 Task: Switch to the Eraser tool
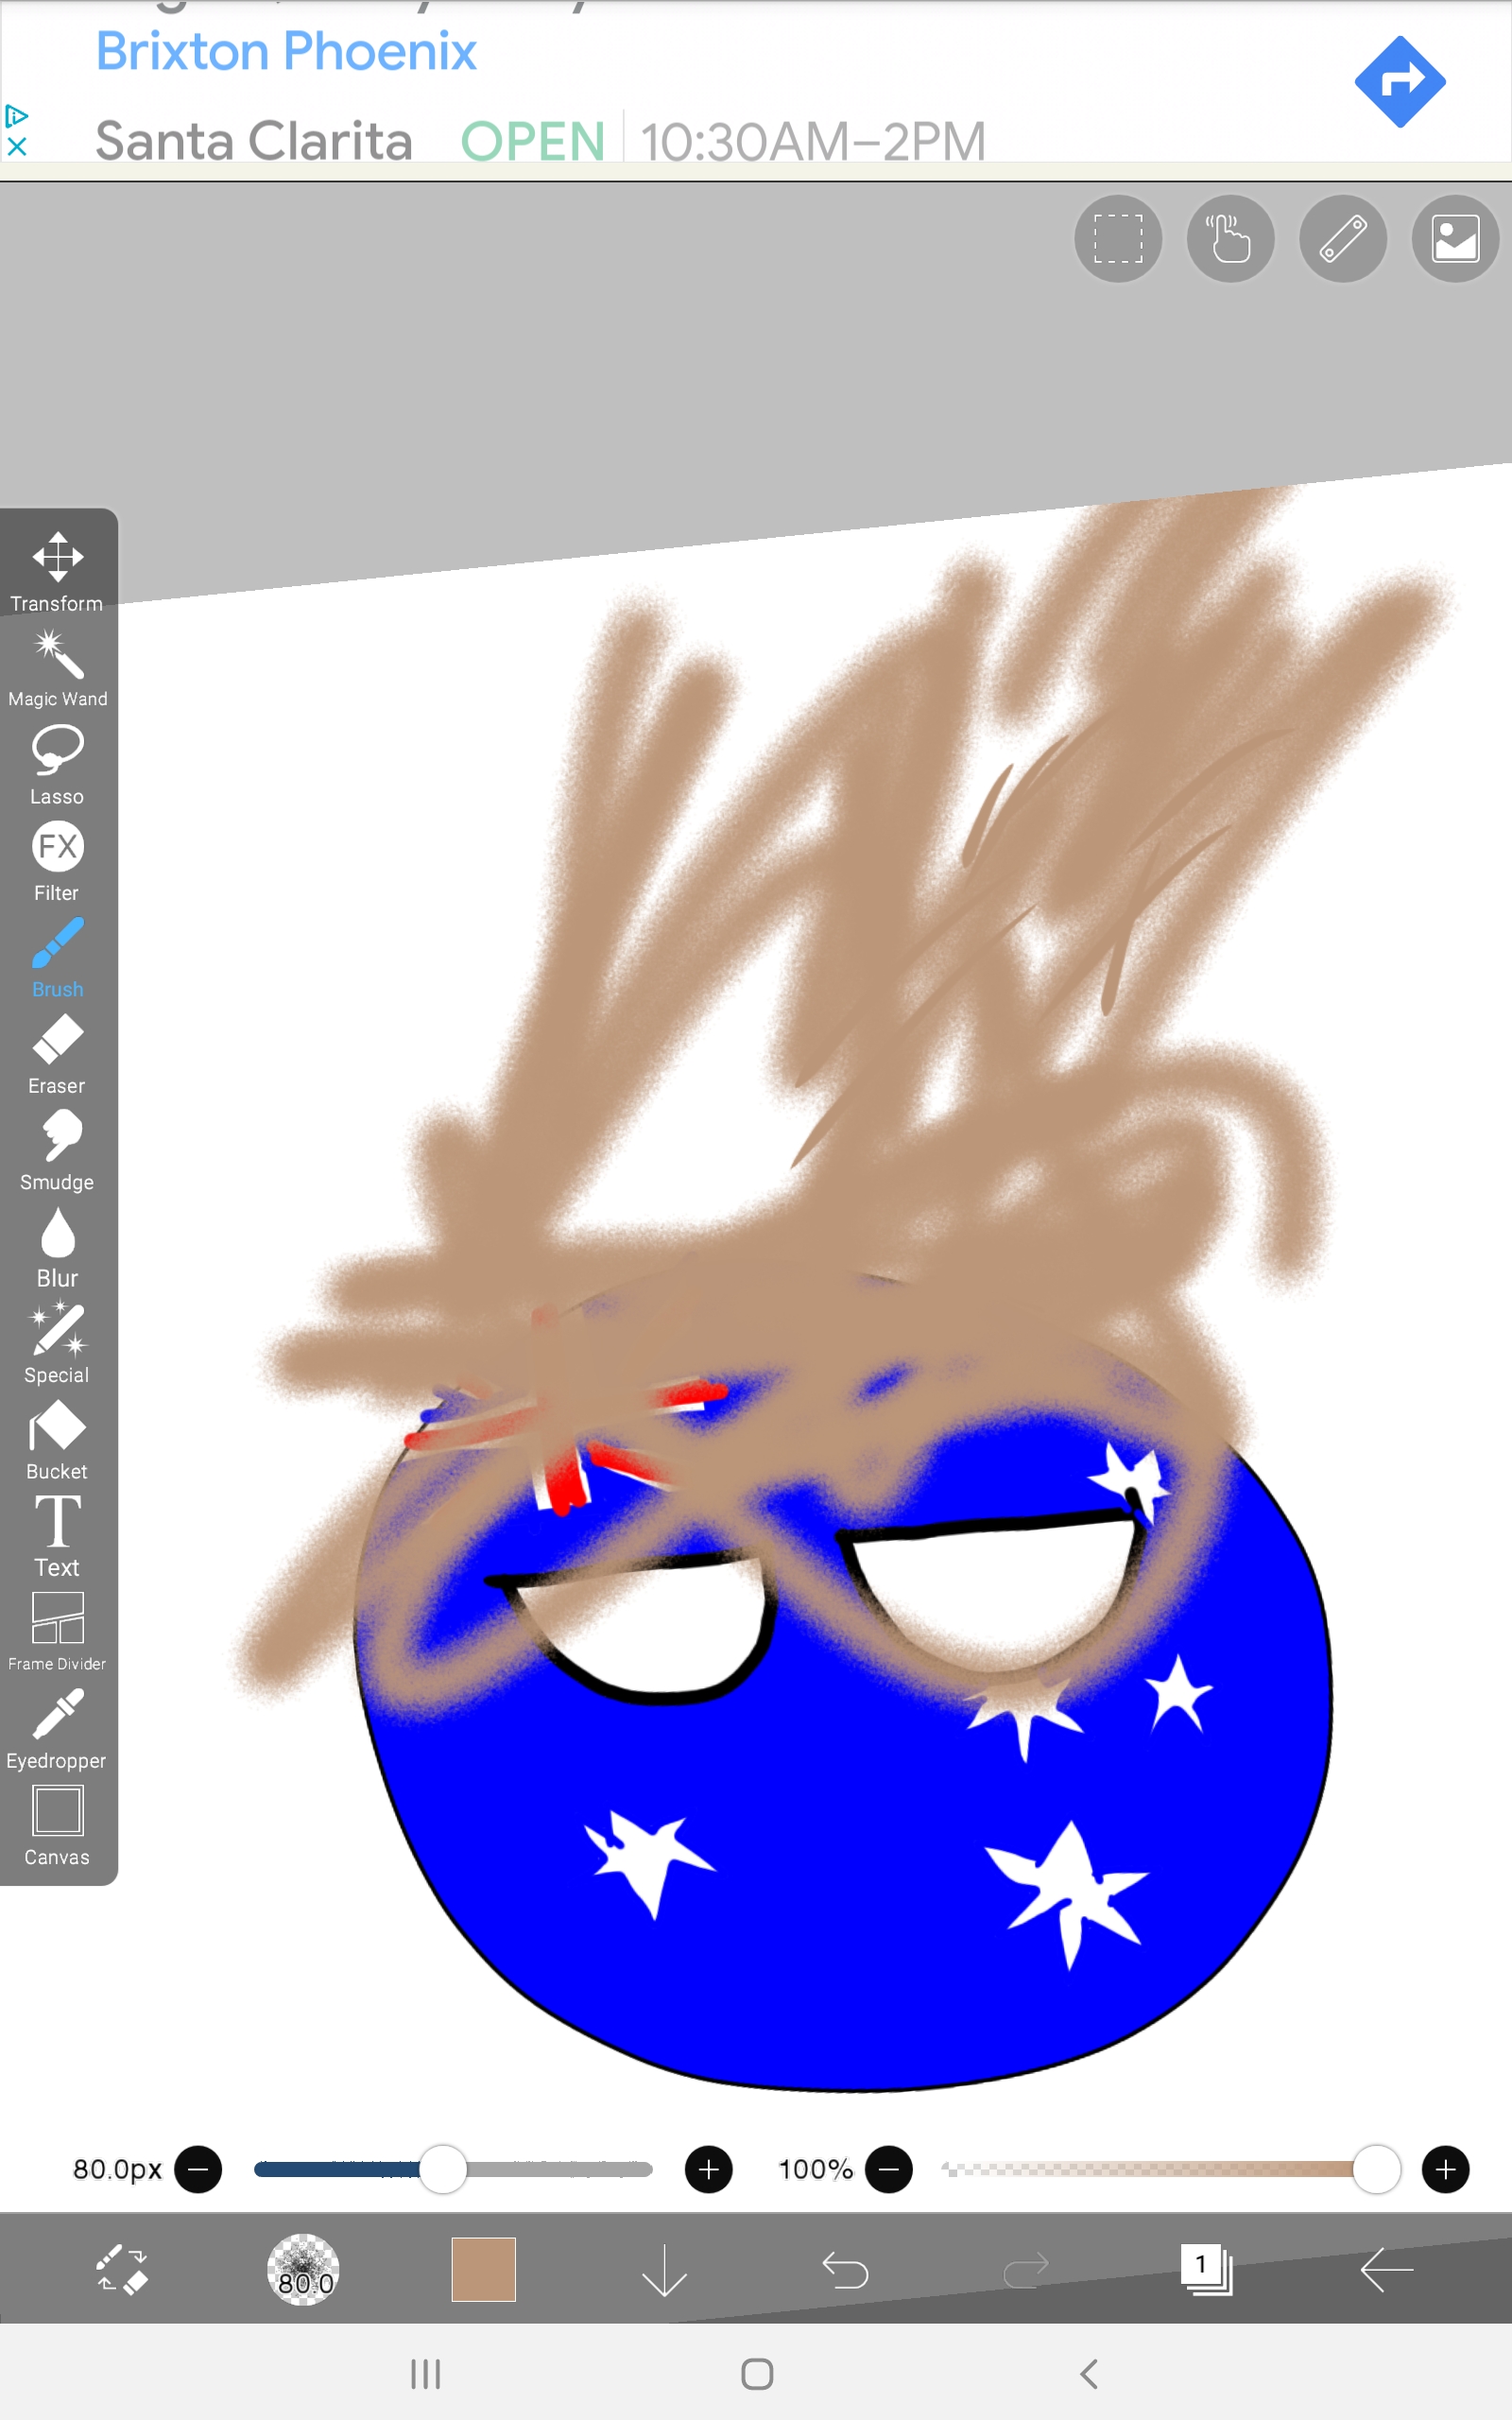(x=57, y=1055)
